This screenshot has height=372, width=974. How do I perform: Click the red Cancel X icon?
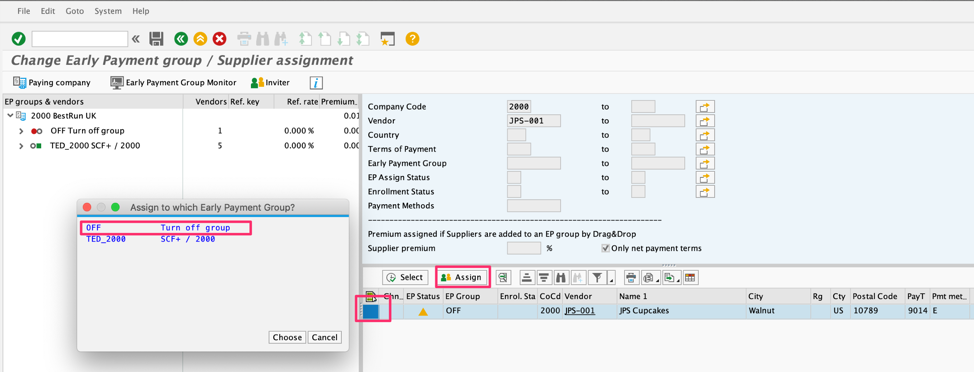(219, 39)
